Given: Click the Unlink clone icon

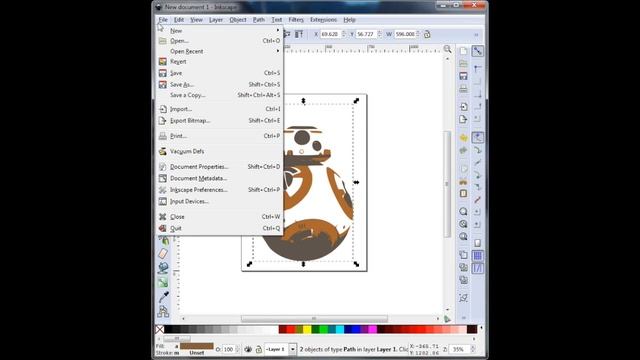Looking at the screenshot, I should pyautogui.click(x=463, y=280).
